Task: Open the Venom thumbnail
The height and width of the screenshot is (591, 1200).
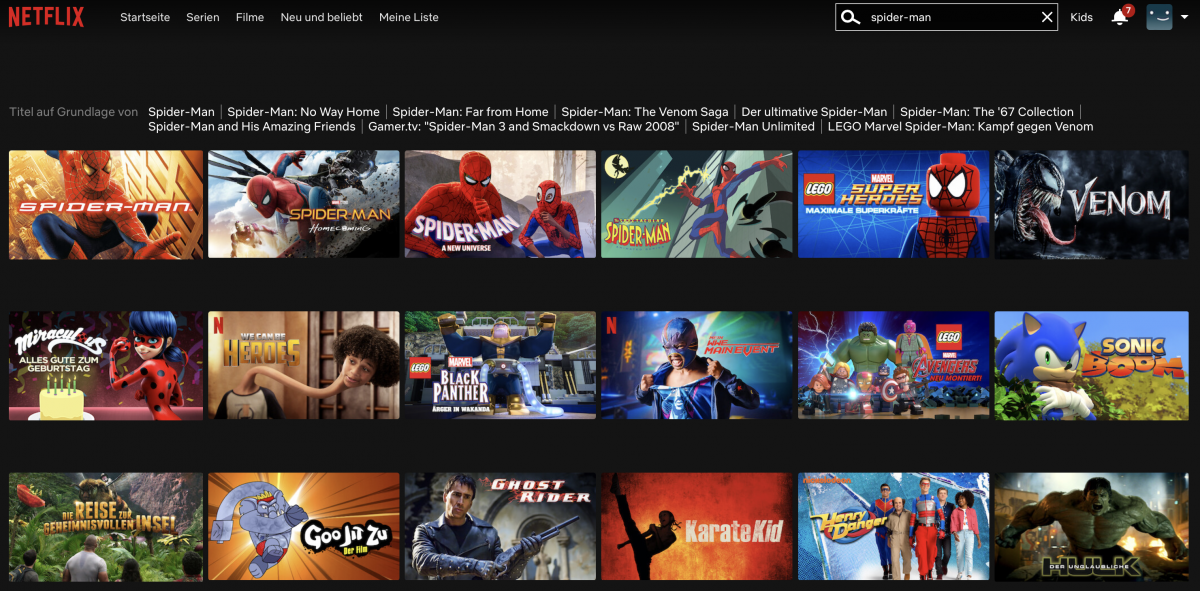Action: tap(1091, 205)
